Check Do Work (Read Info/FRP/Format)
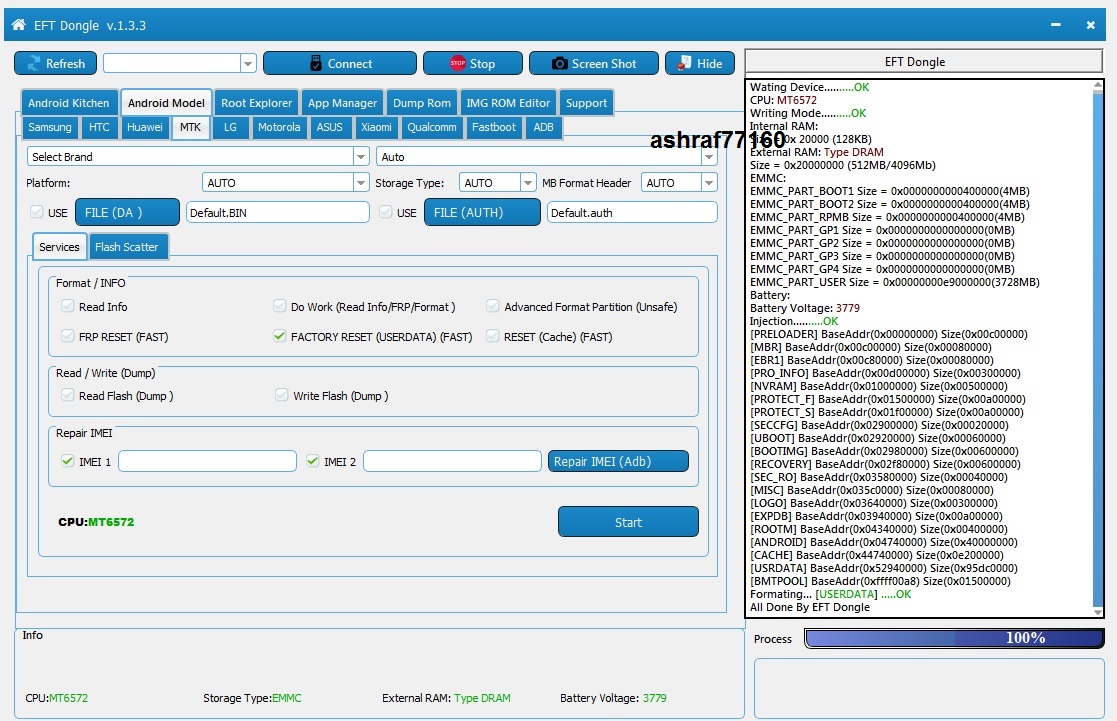This screenshot has height=721, width=1117. tap(279, 306)
